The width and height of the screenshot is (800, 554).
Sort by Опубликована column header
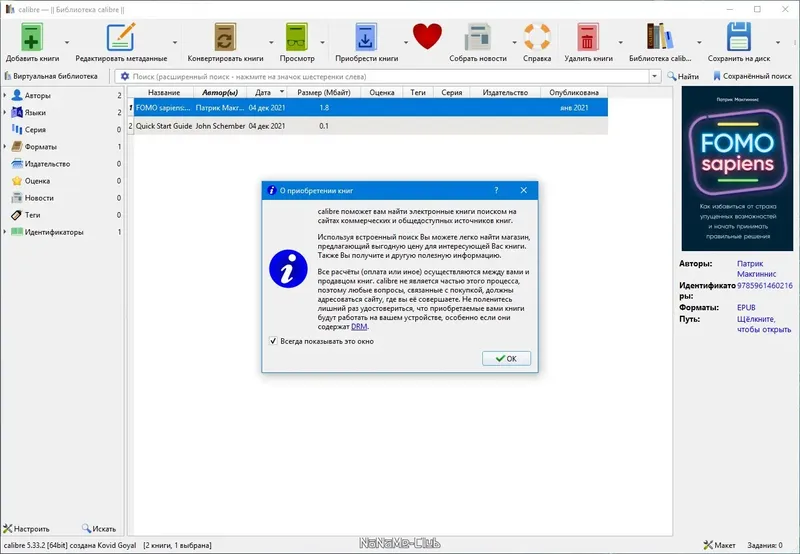(x=574, y=92)
